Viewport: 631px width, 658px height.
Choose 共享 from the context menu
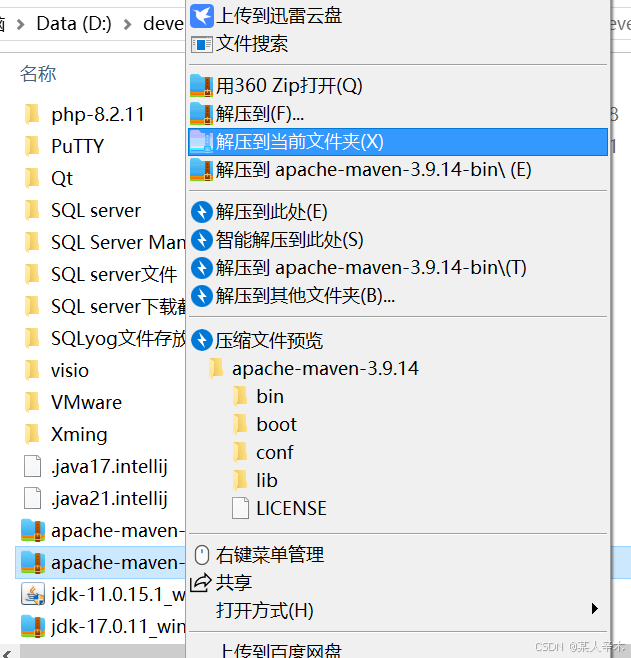coord(398,582)
